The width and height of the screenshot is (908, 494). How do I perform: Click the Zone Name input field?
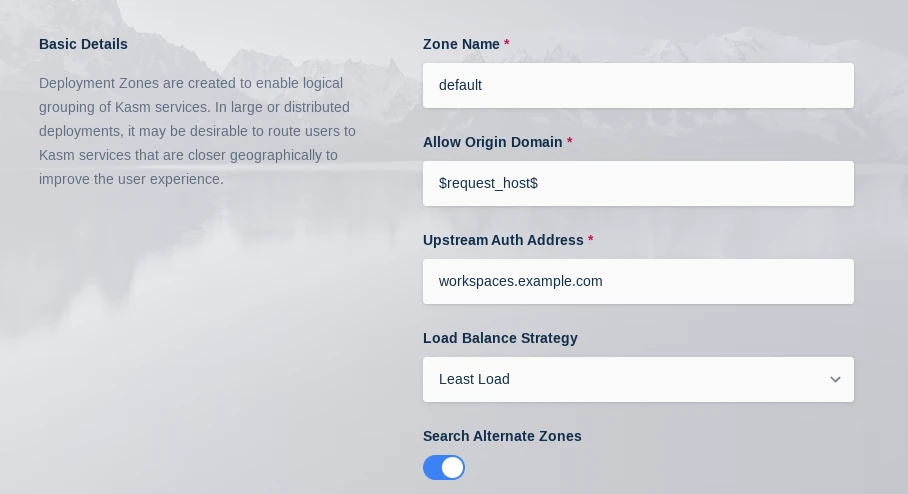(638, 85)
